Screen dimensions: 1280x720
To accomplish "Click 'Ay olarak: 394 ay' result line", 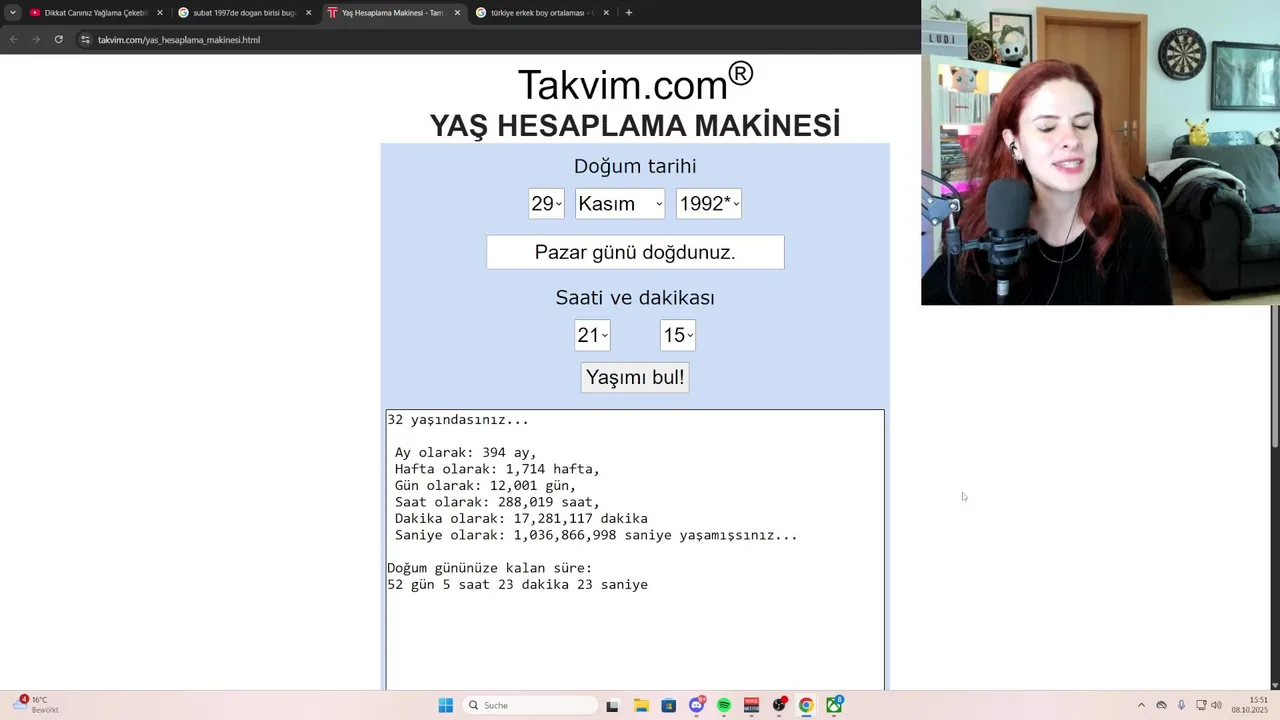I will coord(466,452).
